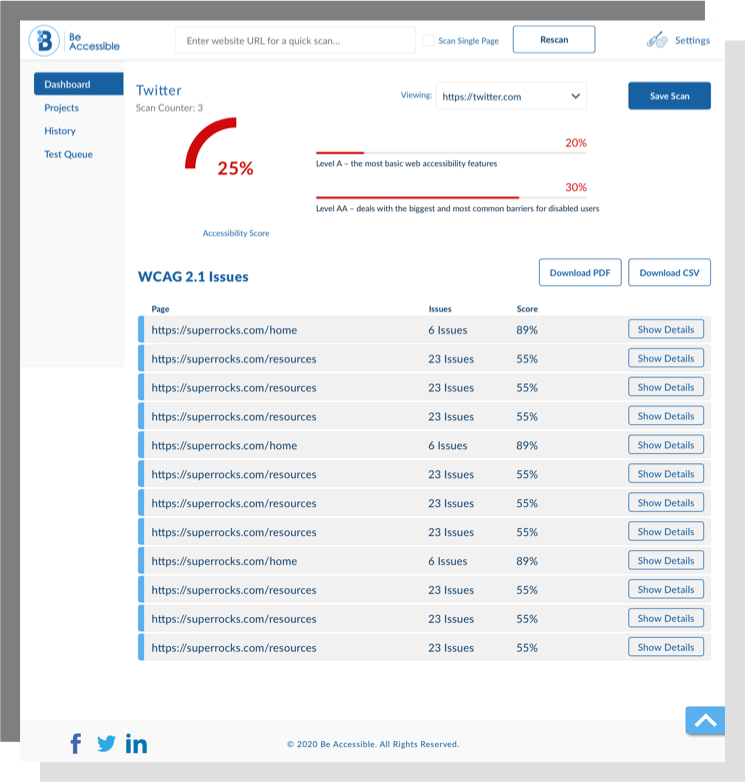The image size is (745, 783).
Task: Show Details for first superrocks.com/home row
Action: click(666, 330)
